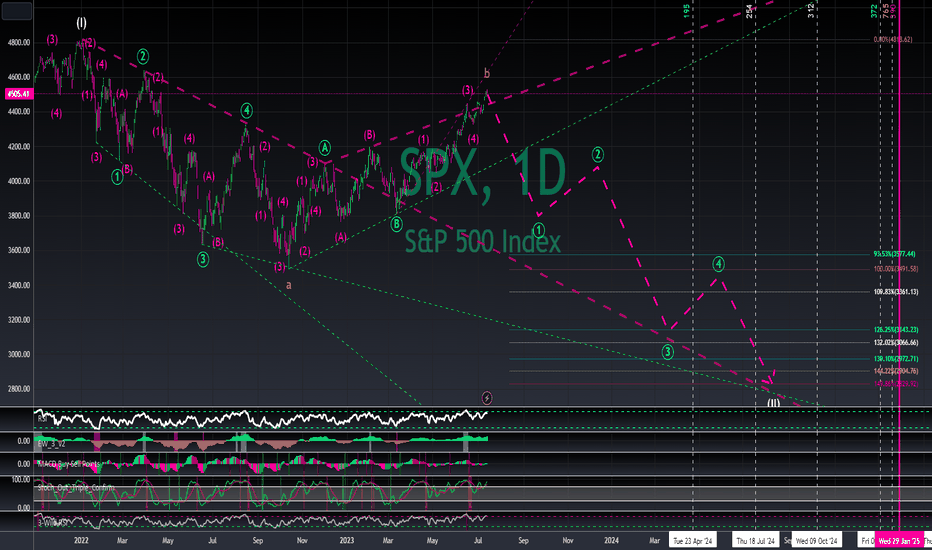This screenshot has height=550, width=932.
Task: Select the green circled B wave label
Action: coord(396,224)
